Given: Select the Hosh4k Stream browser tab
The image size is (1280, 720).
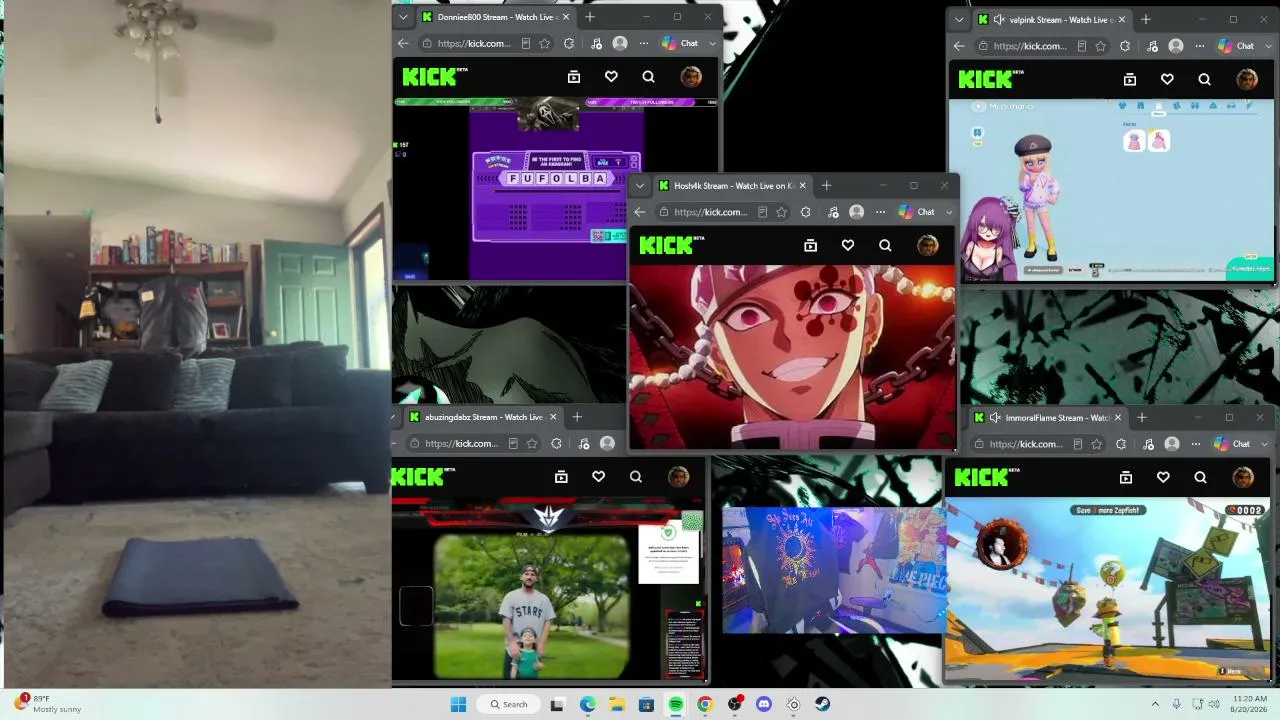Looking at the screenshot, I should click(733, 185).
